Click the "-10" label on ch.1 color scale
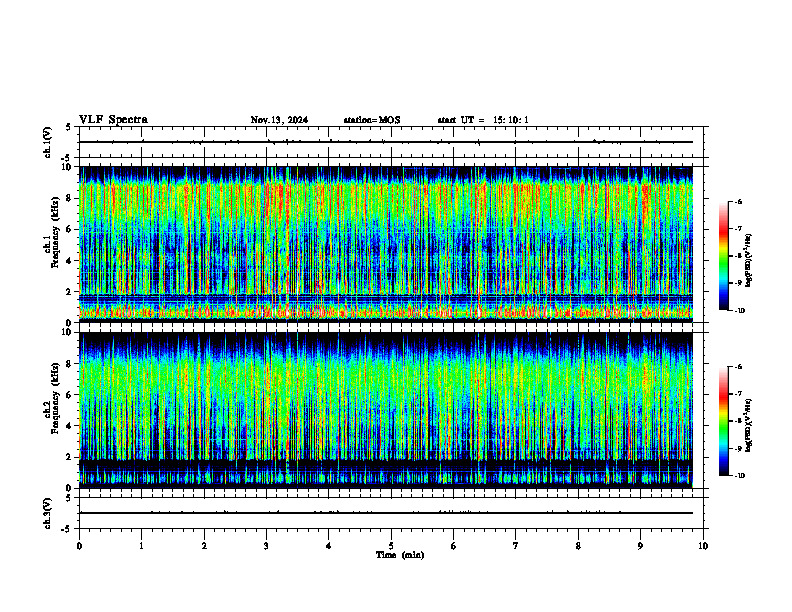 point(739,311)
